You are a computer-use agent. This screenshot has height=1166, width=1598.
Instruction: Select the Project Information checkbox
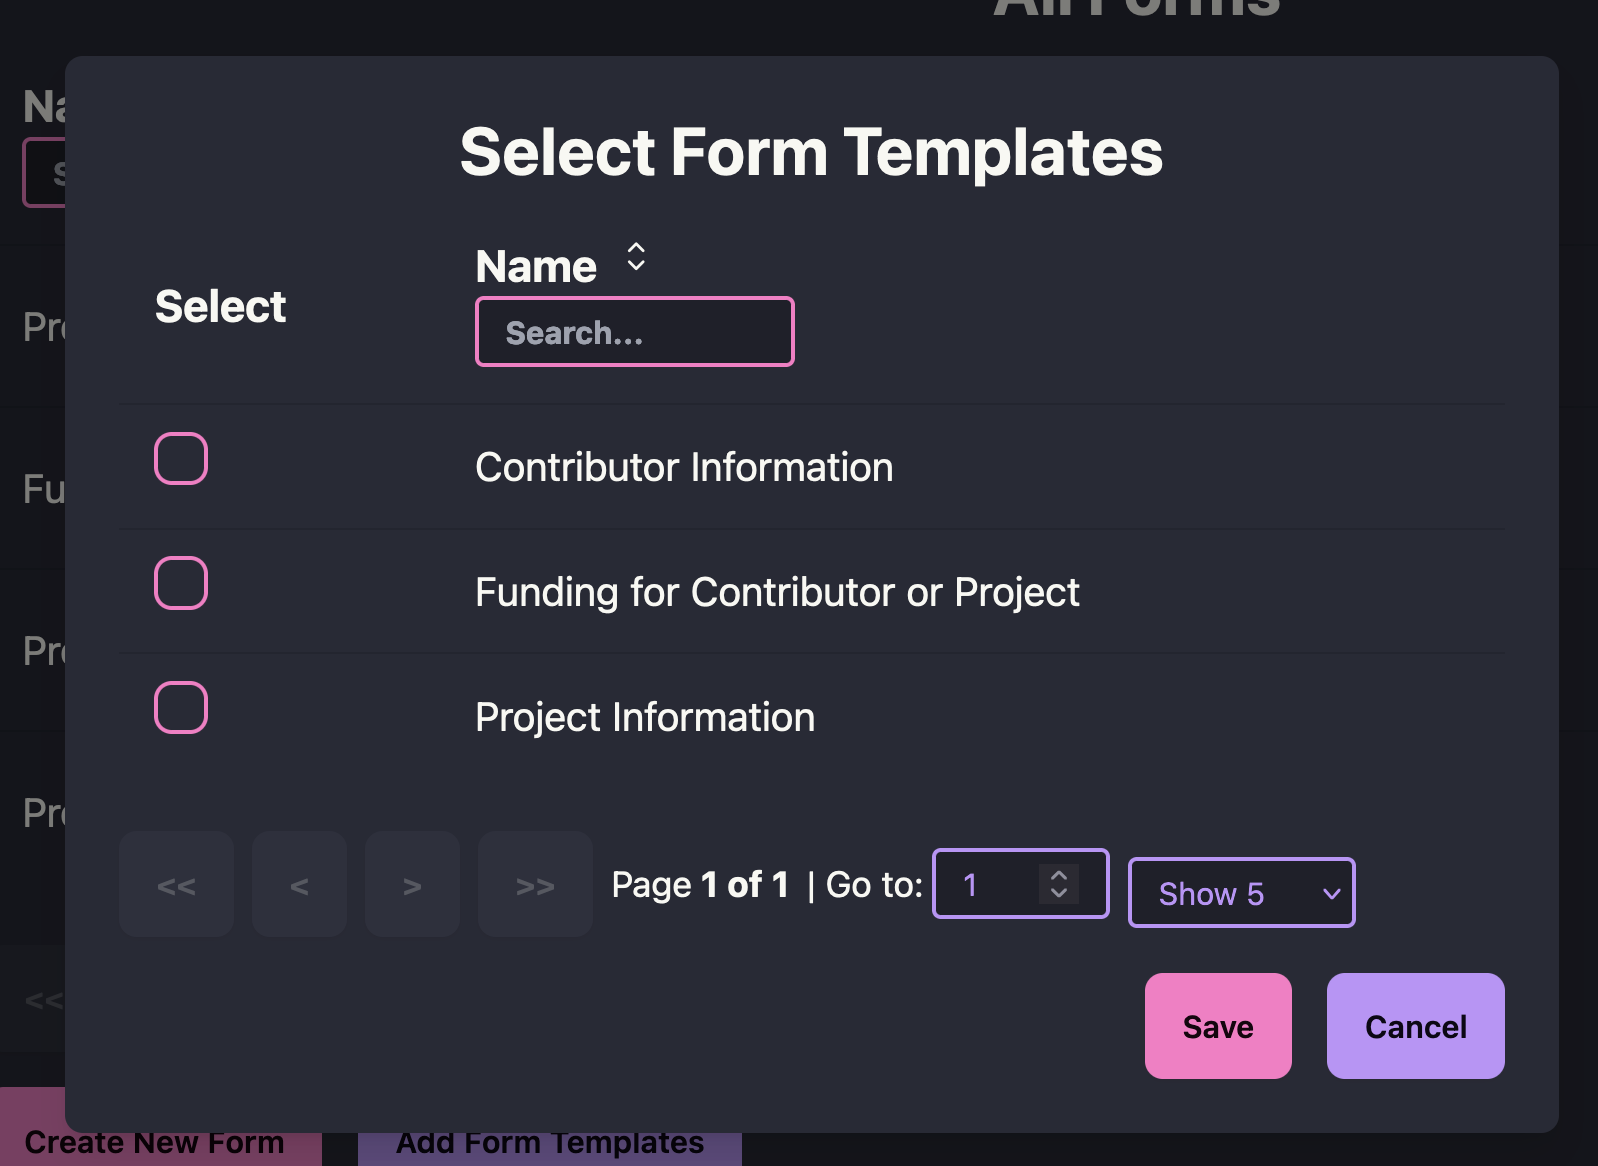tap(181, 708)
